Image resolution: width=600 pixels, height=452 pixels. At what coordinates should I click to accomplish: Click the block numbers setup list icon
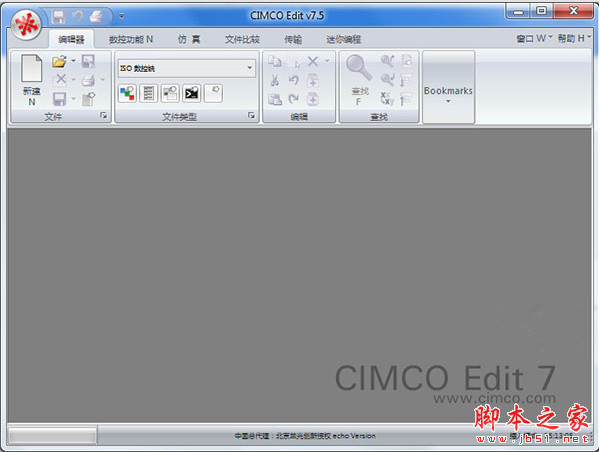tap(148, 93)
